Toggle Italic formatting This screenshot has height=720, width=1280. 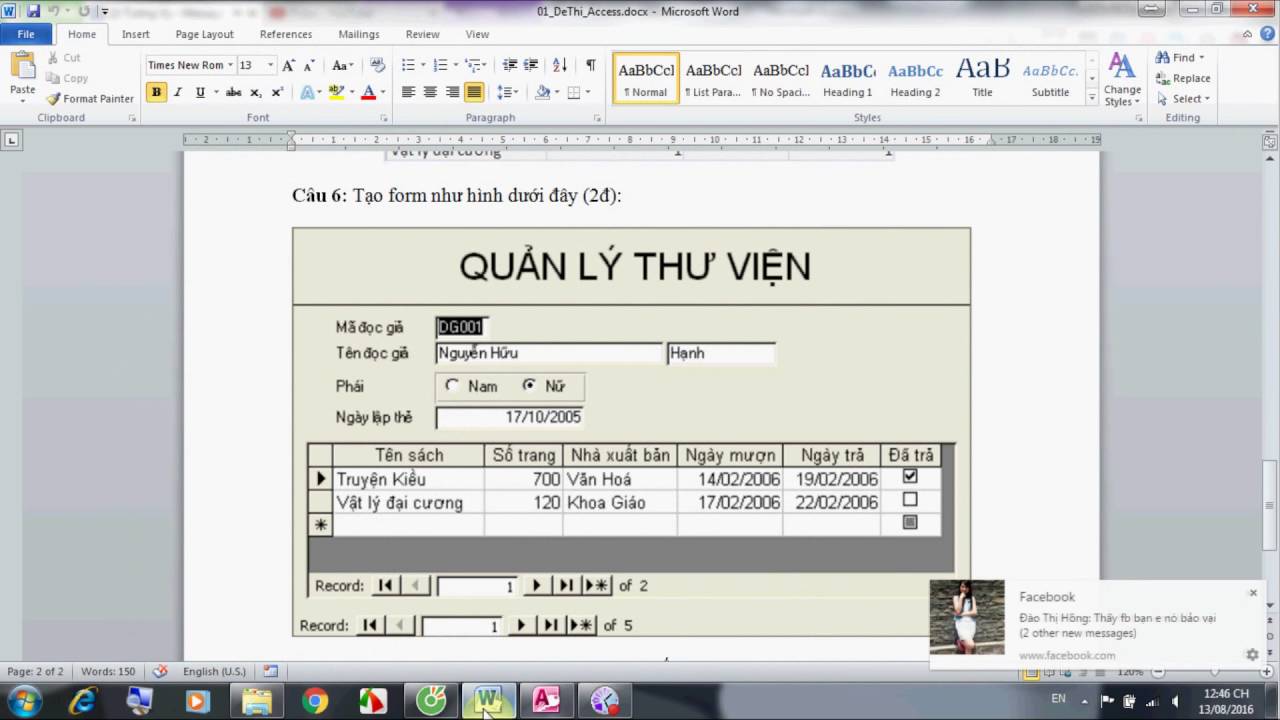point(178,92)
